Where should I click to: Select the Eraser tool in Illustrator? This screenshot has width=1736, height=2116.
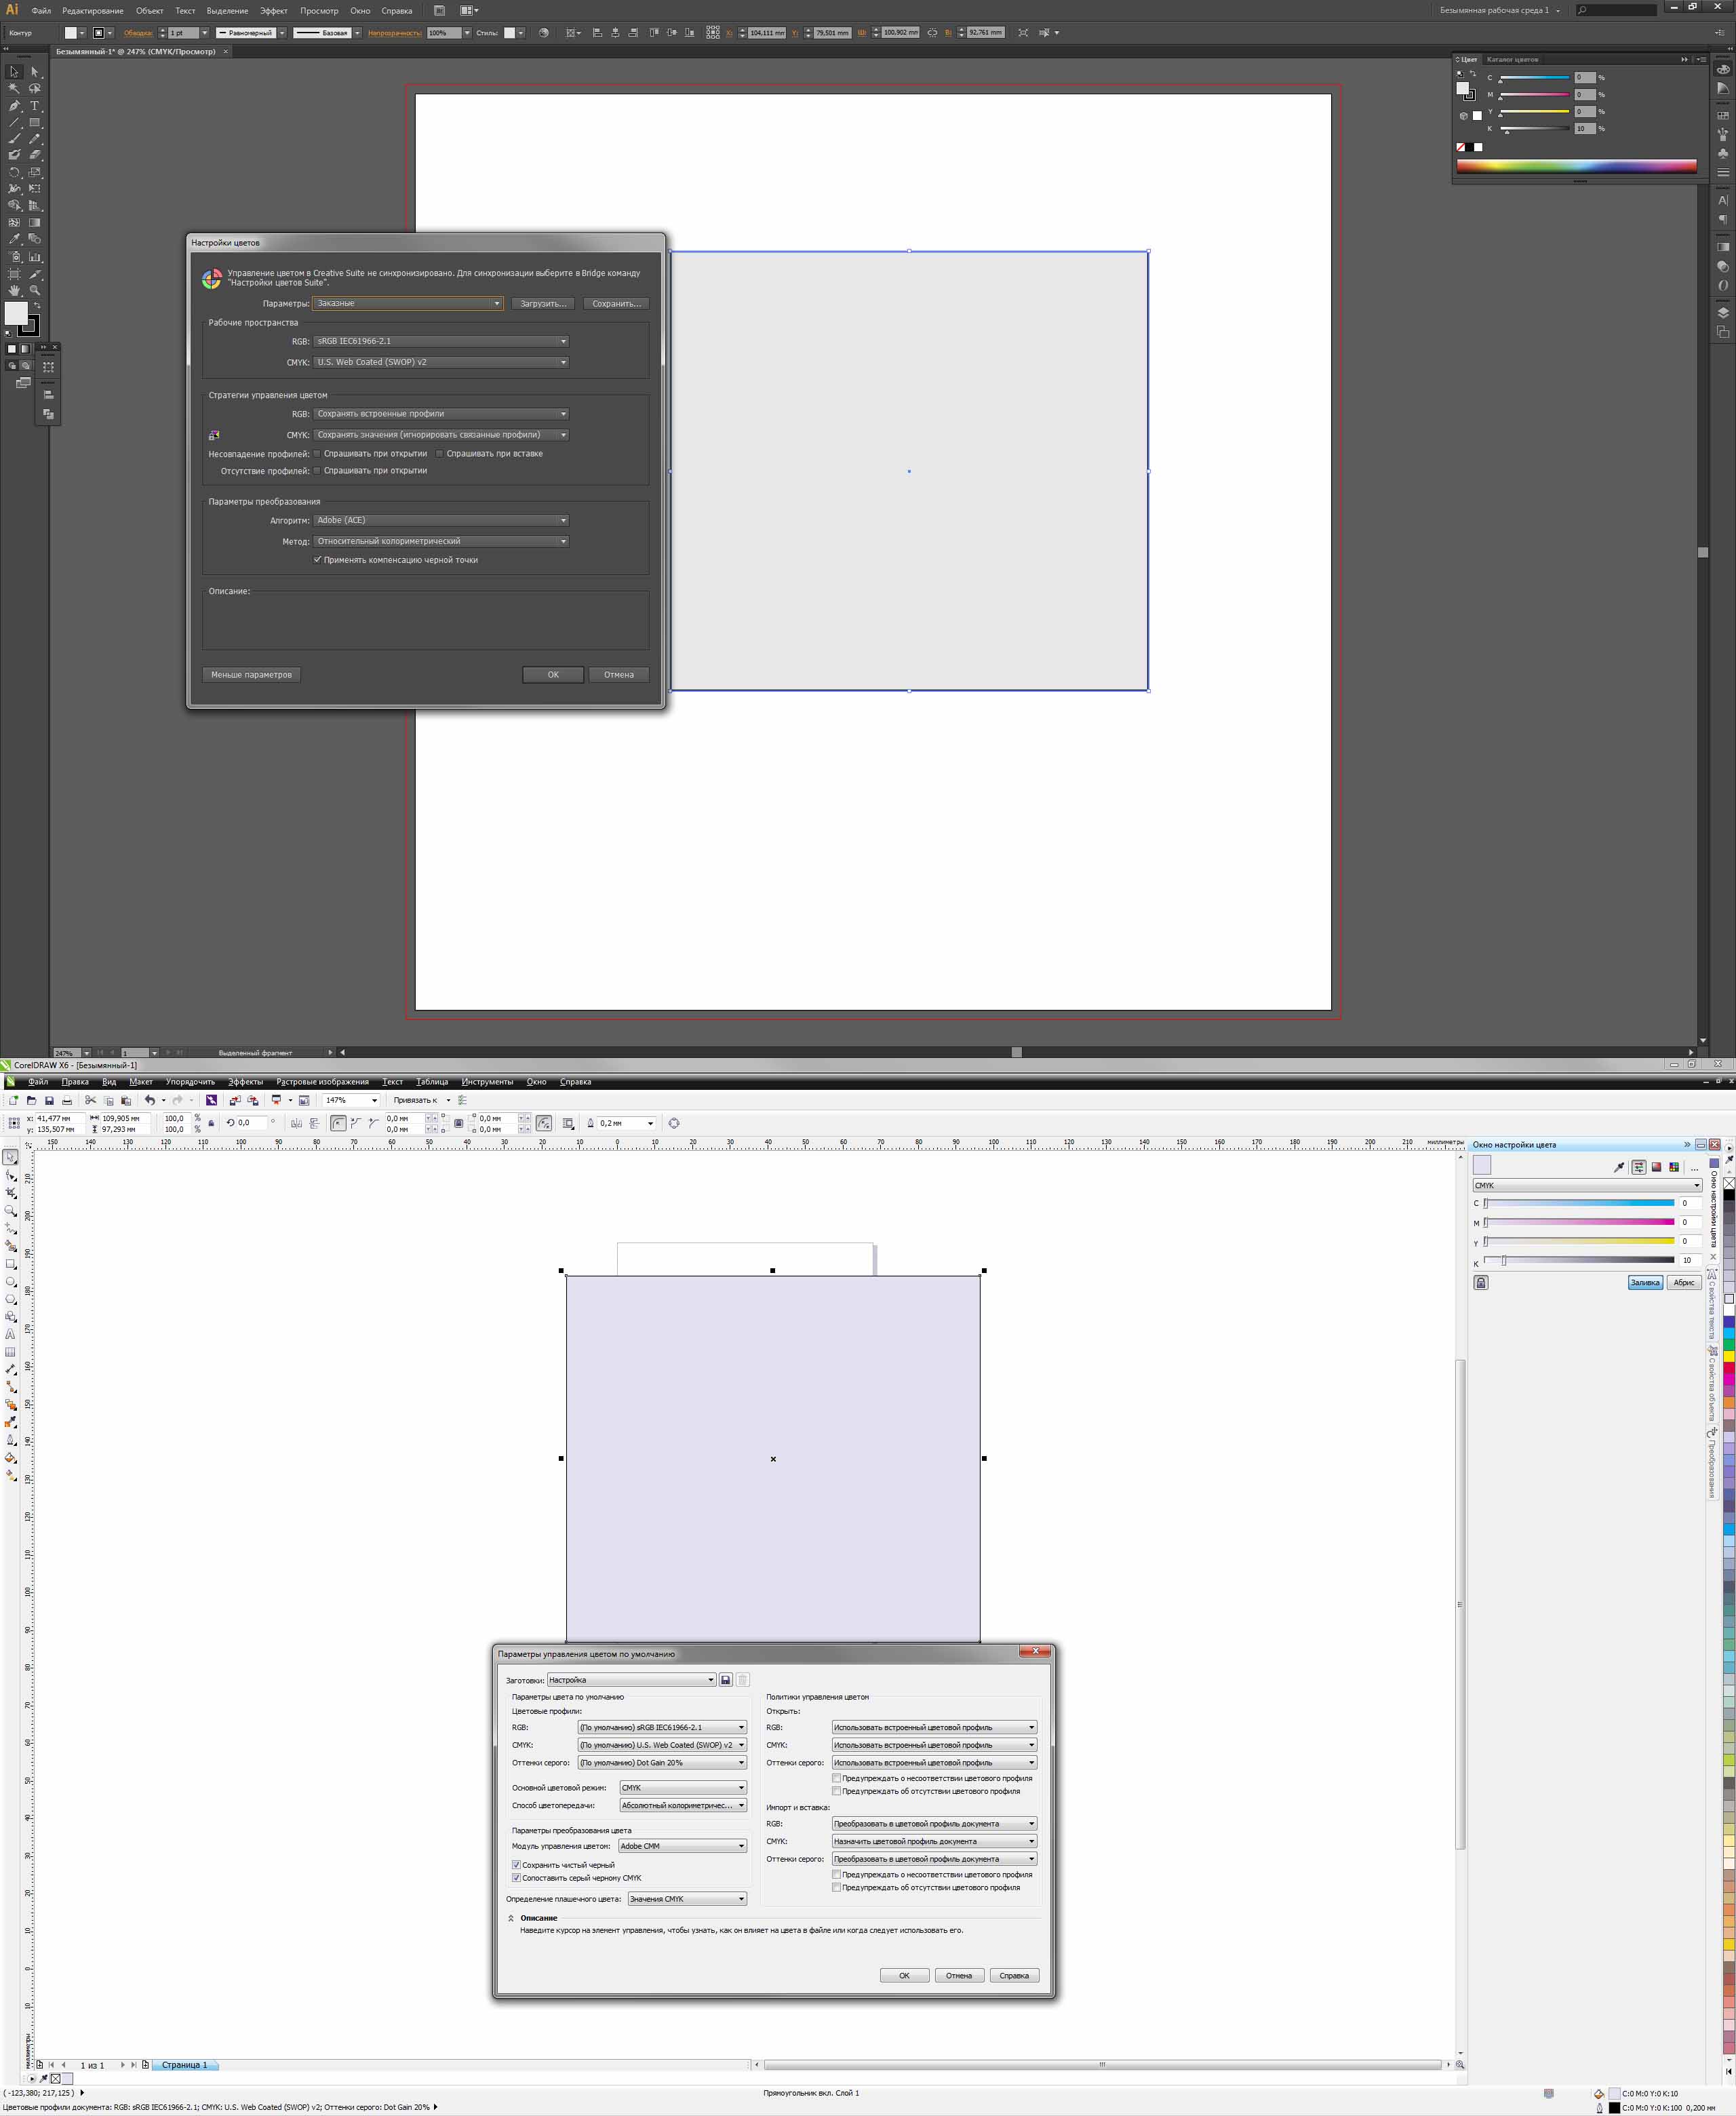pyautogui.click(x=34, y=155)
